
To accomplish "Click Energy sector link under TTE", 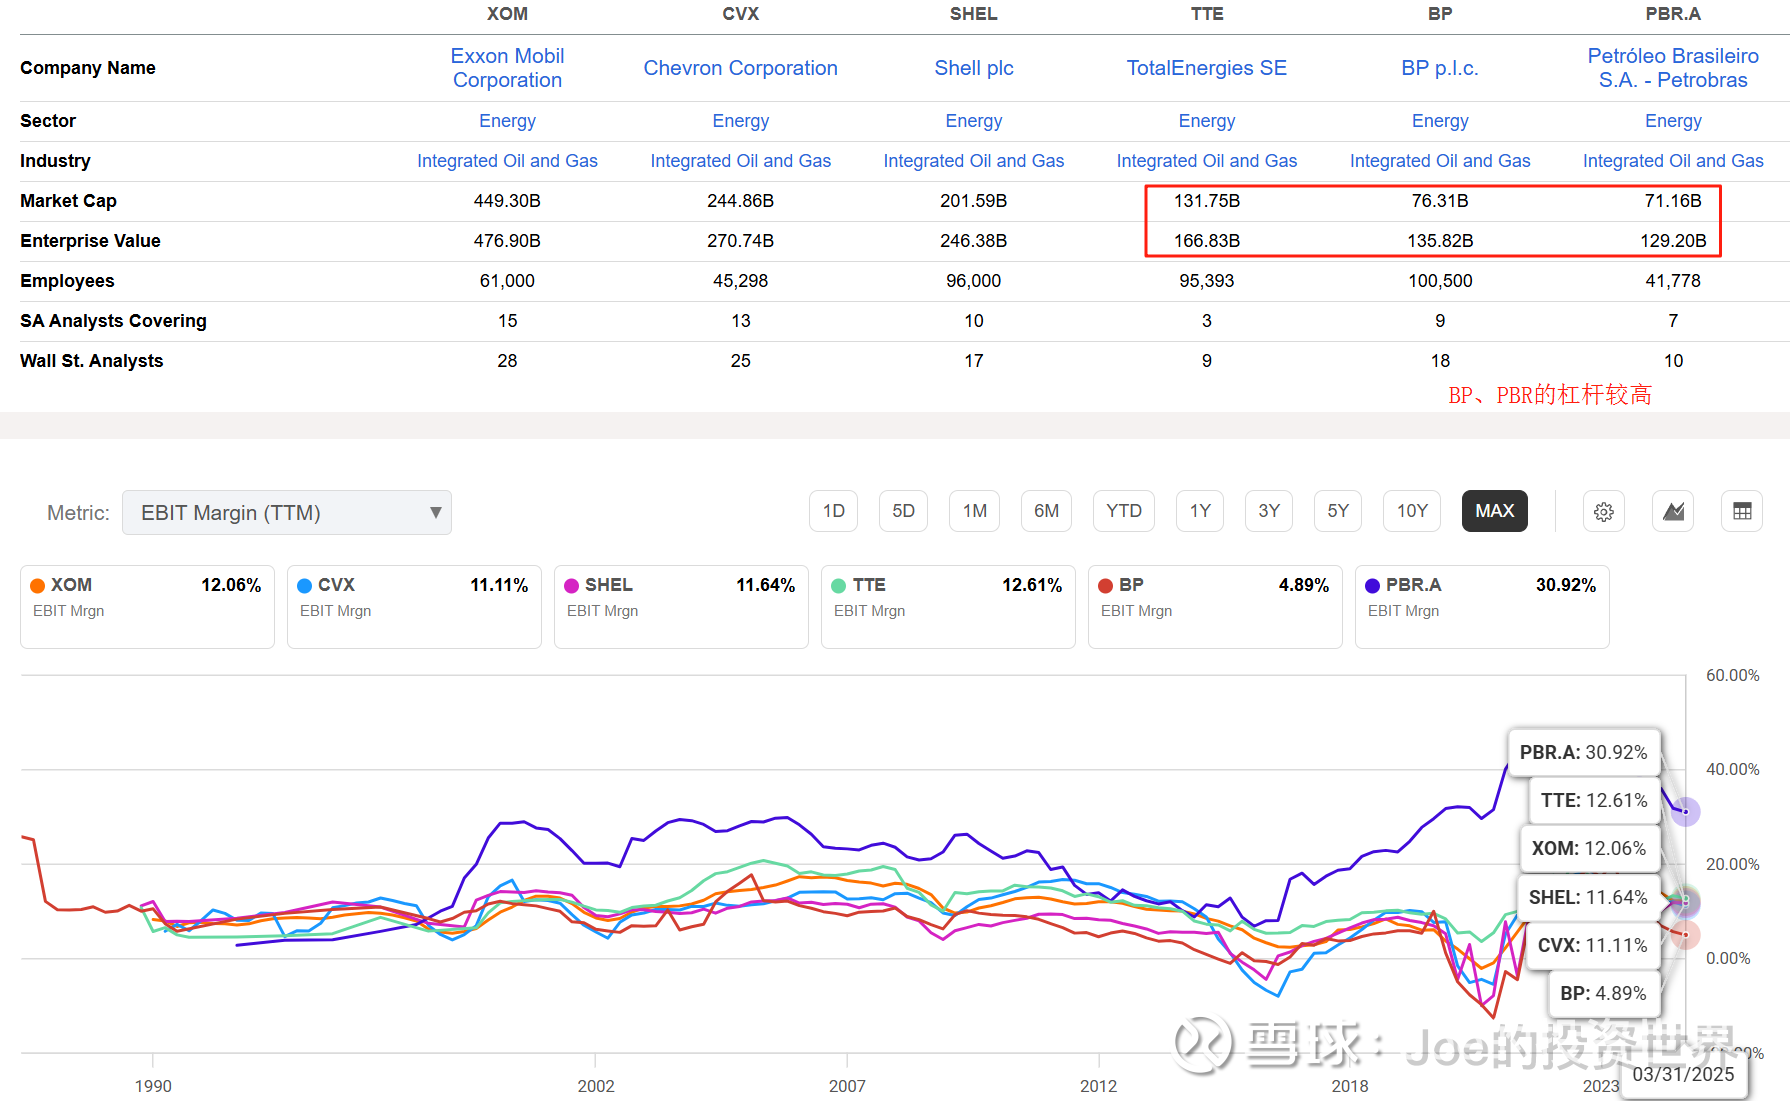I will click(1207, 121).
